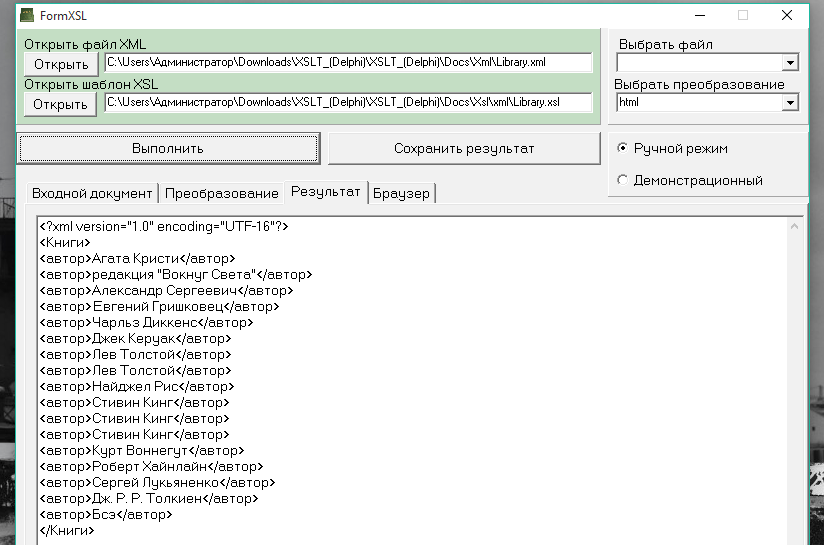Minimize the FormXSL window
The height and width of the screenshot is (545, 824).
(700, 15)
